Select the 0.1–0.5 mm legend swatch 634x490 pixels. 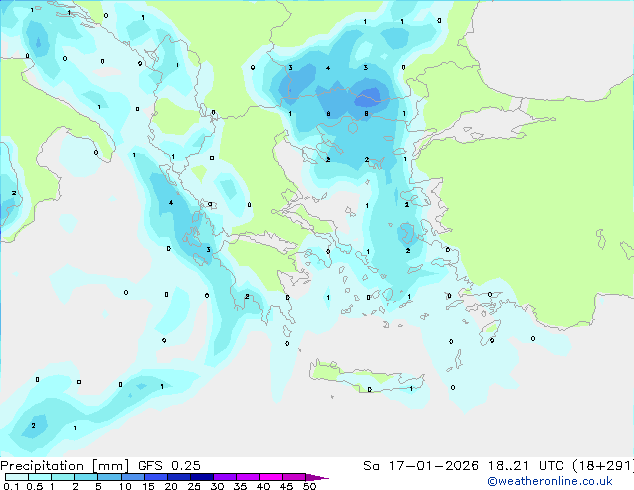tap(17, 477)
